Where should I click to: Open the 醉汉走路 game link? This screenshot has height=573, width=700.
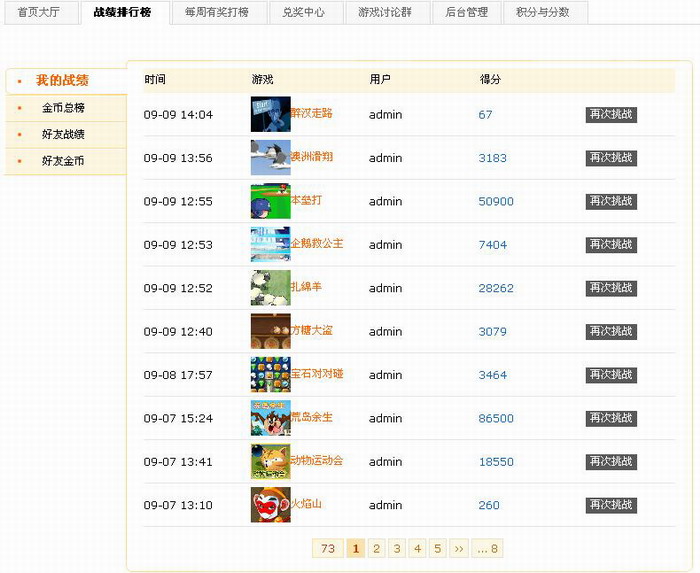coord(312,113)
